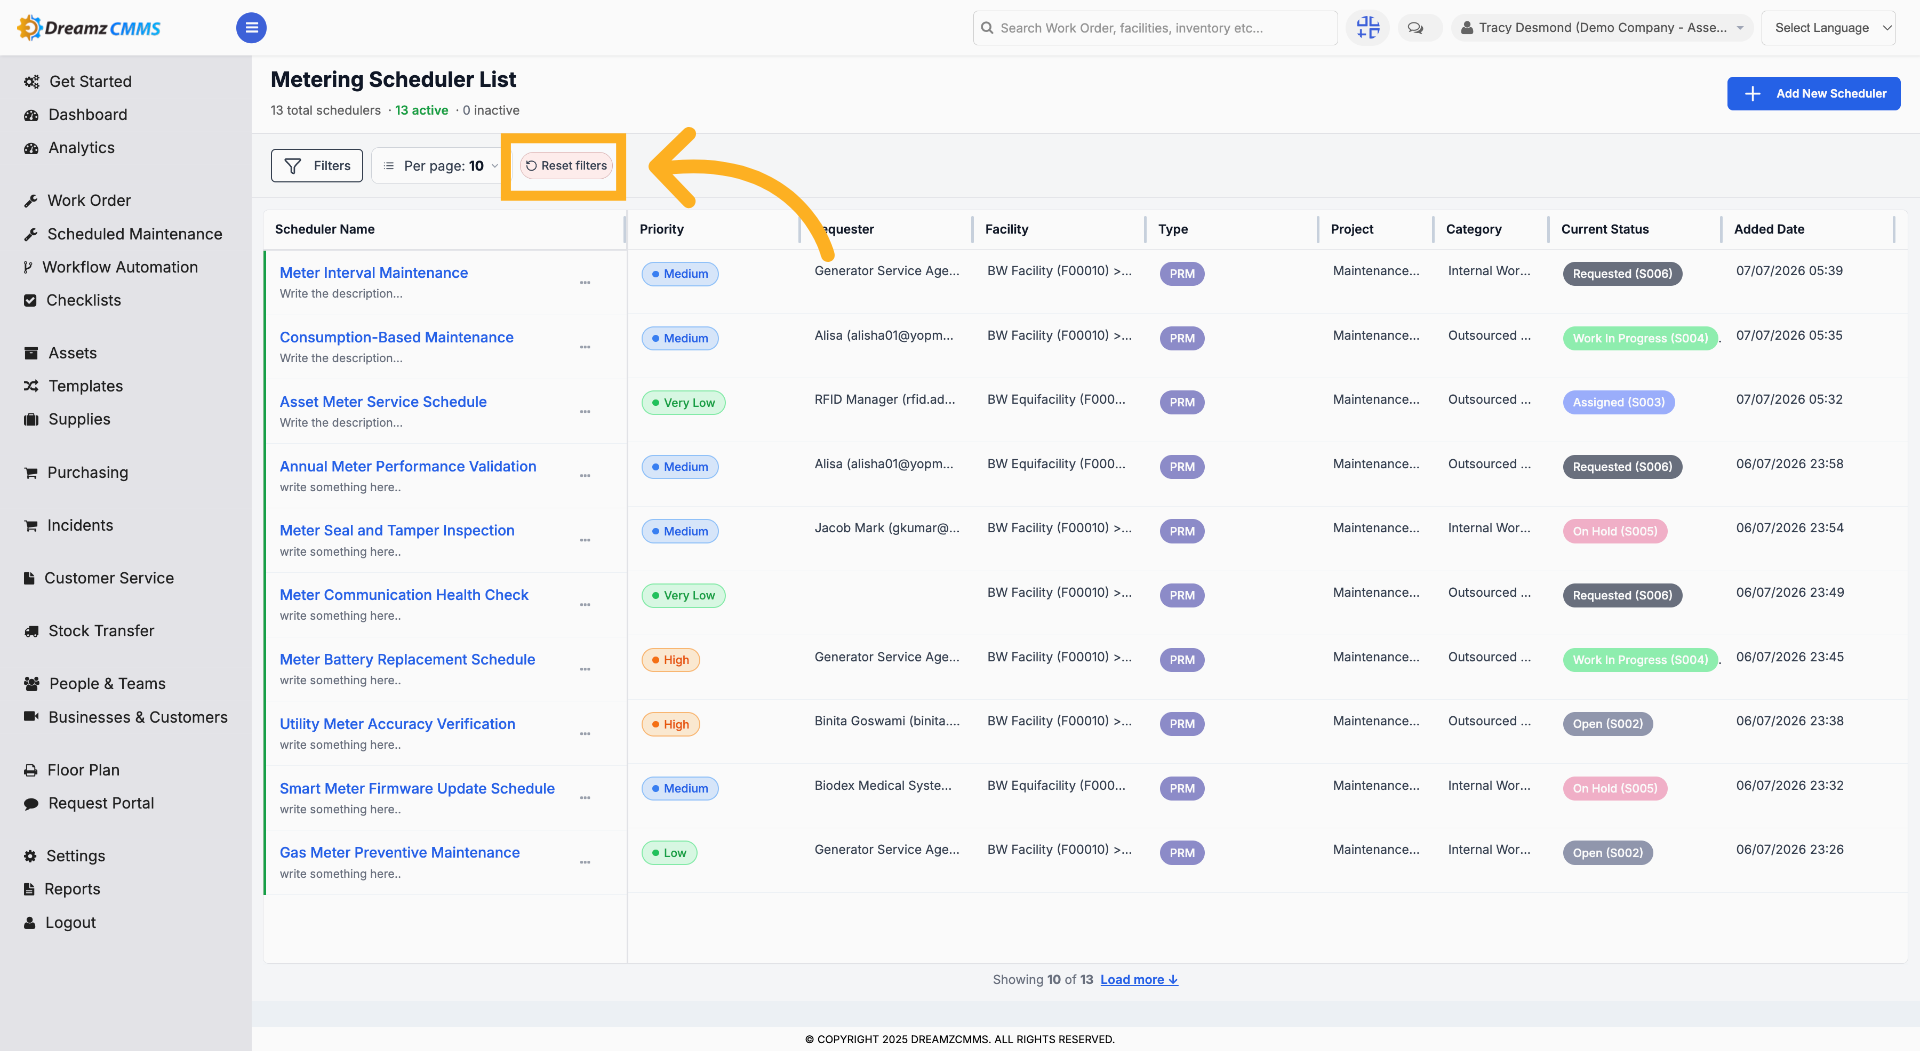Click Low priority badge for Gas Meter row
This screenshot has width=1920, height=1051.
coord(669,853)
